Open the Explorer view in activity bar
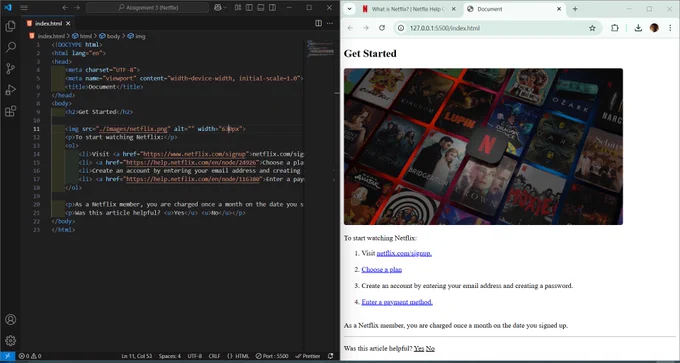This screenshot has width=680, height=363. [10, 26]
